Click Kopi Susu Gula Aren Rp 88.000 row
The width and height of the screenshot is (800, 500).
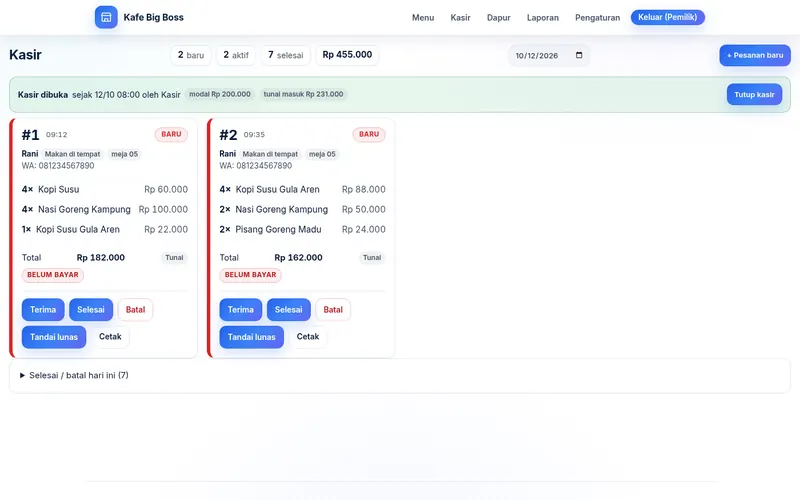[x=303, y=189]
